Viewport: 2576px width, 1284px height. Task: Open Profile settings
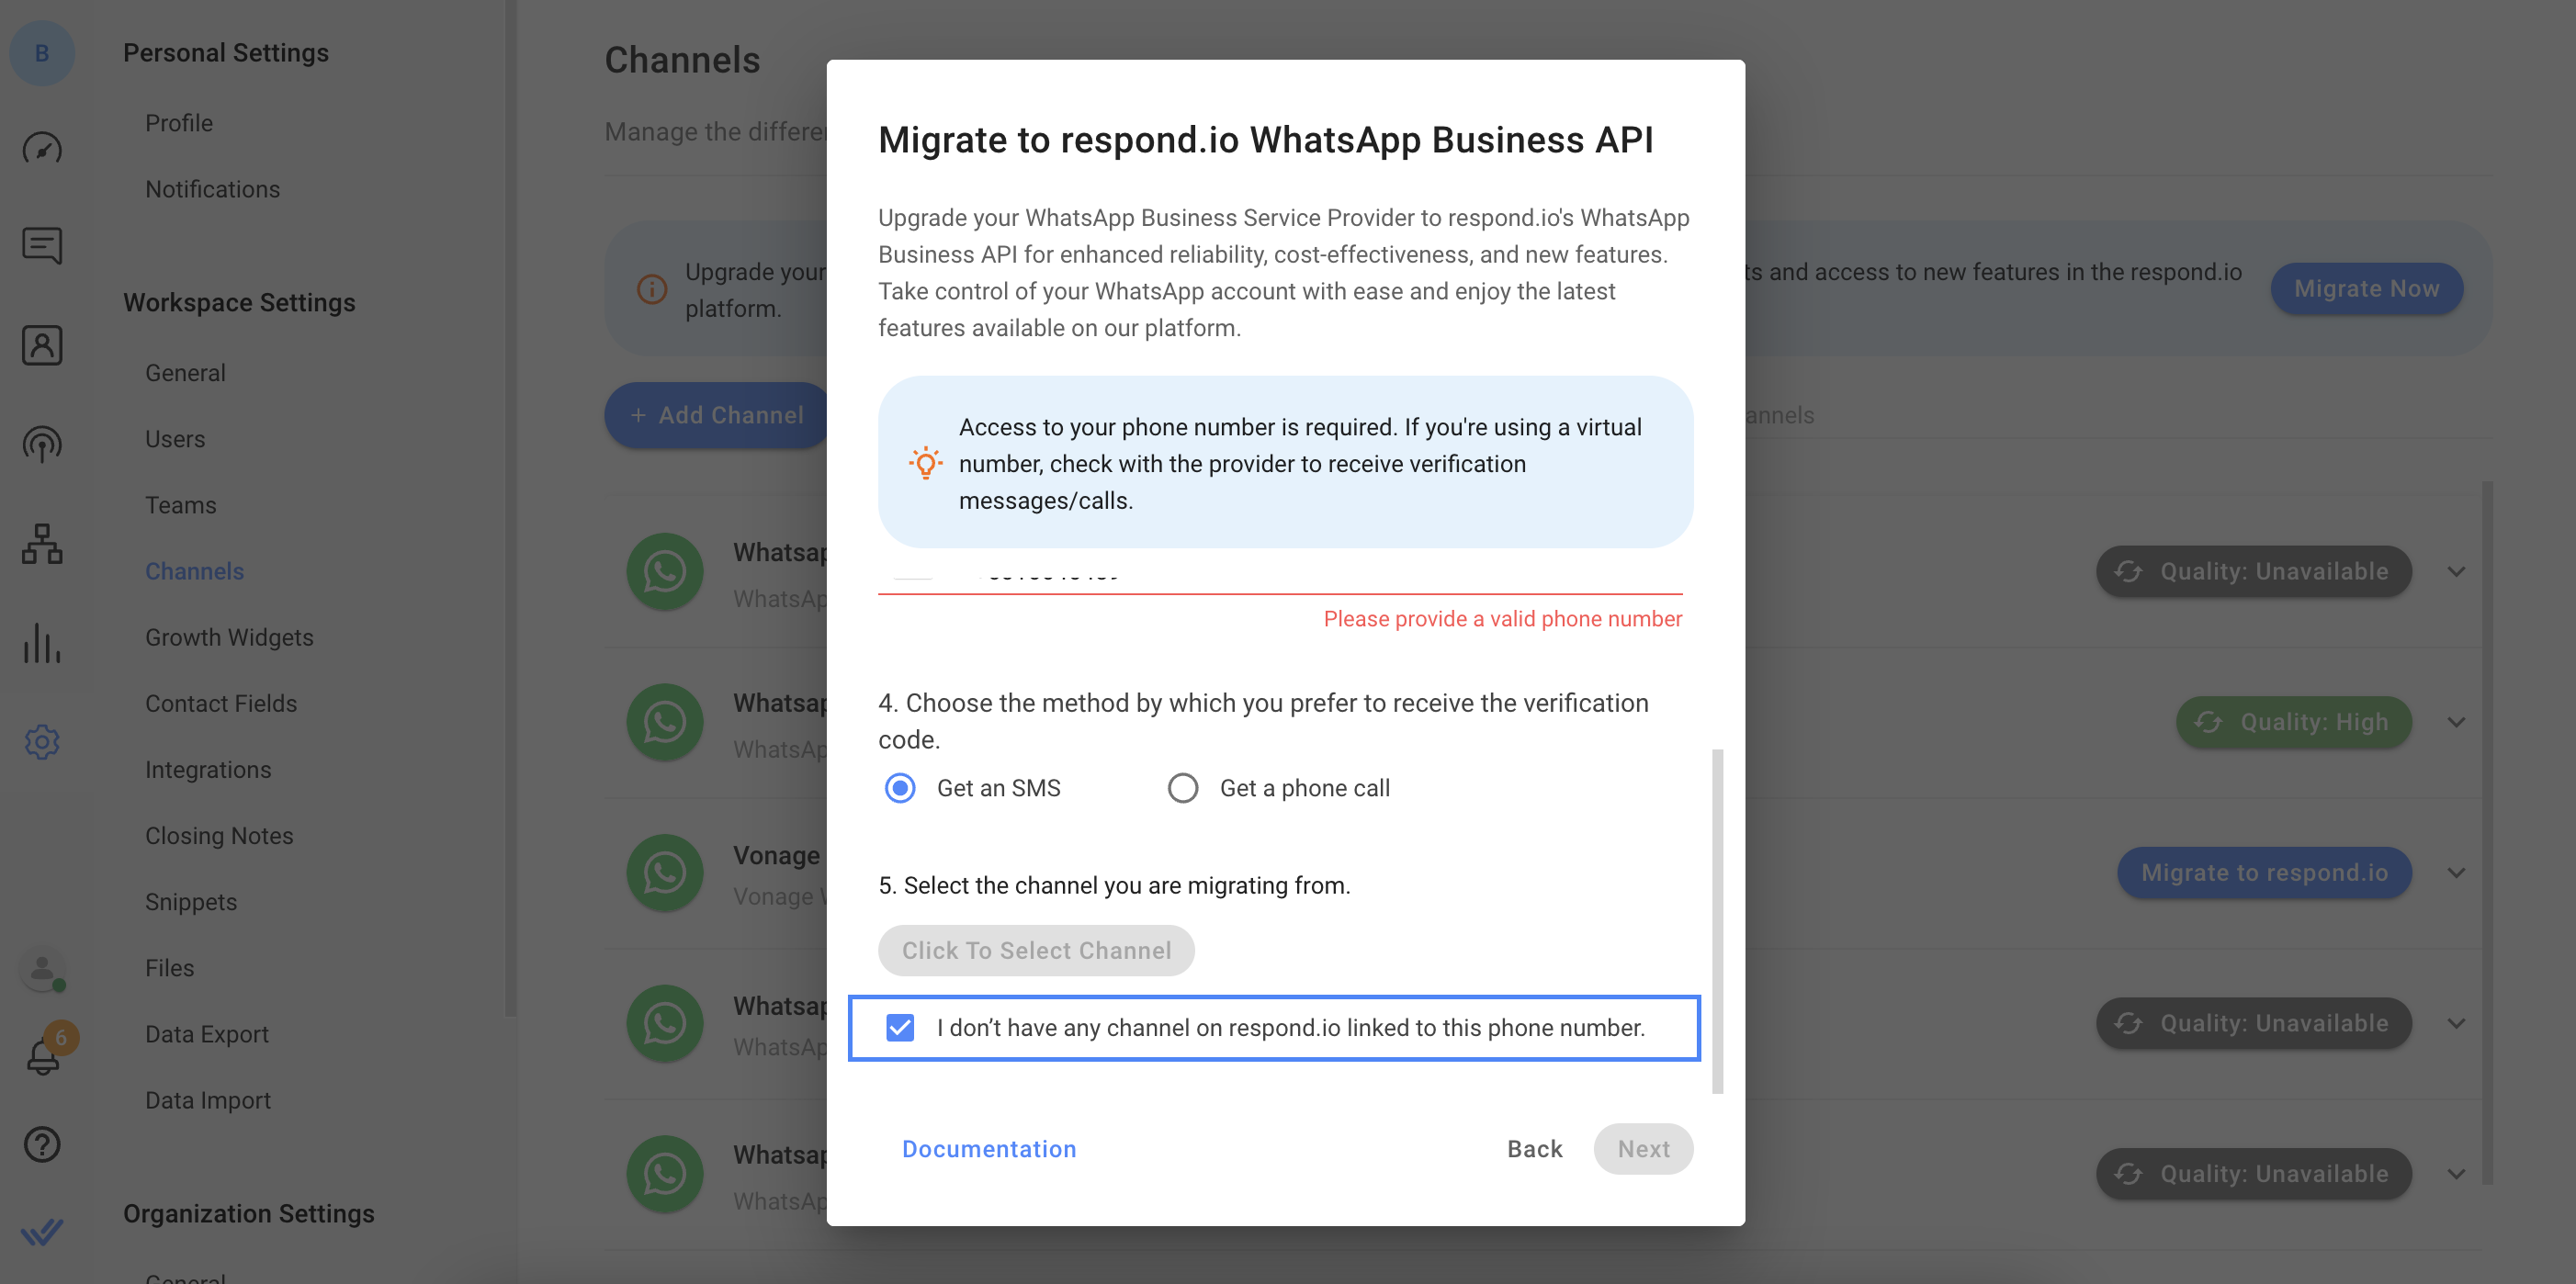179,123
